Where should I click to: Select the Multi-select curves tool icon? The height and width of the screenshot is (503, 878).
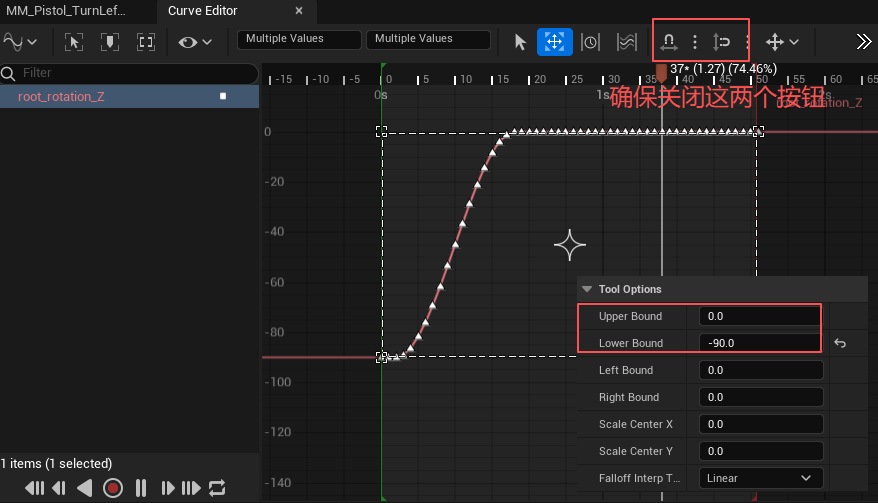(x=627, y=42)
